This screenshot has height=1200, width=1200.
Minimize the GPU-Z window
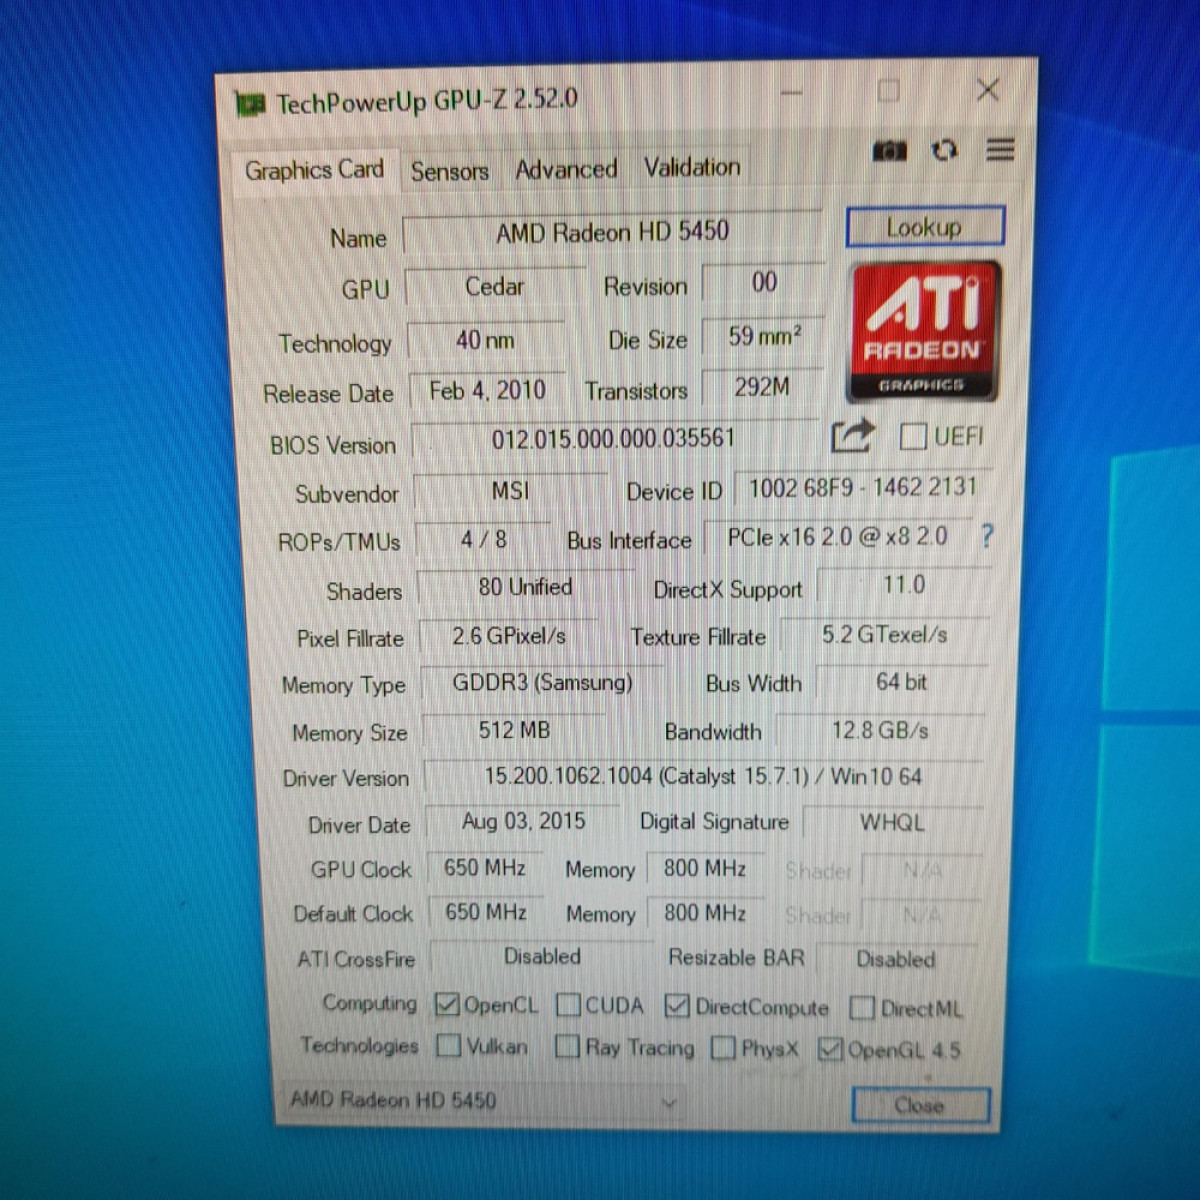point(792,93)
